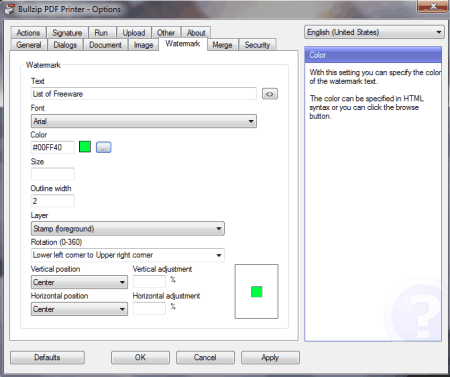Switch to the Document tab
Viewport: 450px width, 377px height.
[x=105, y=45]
